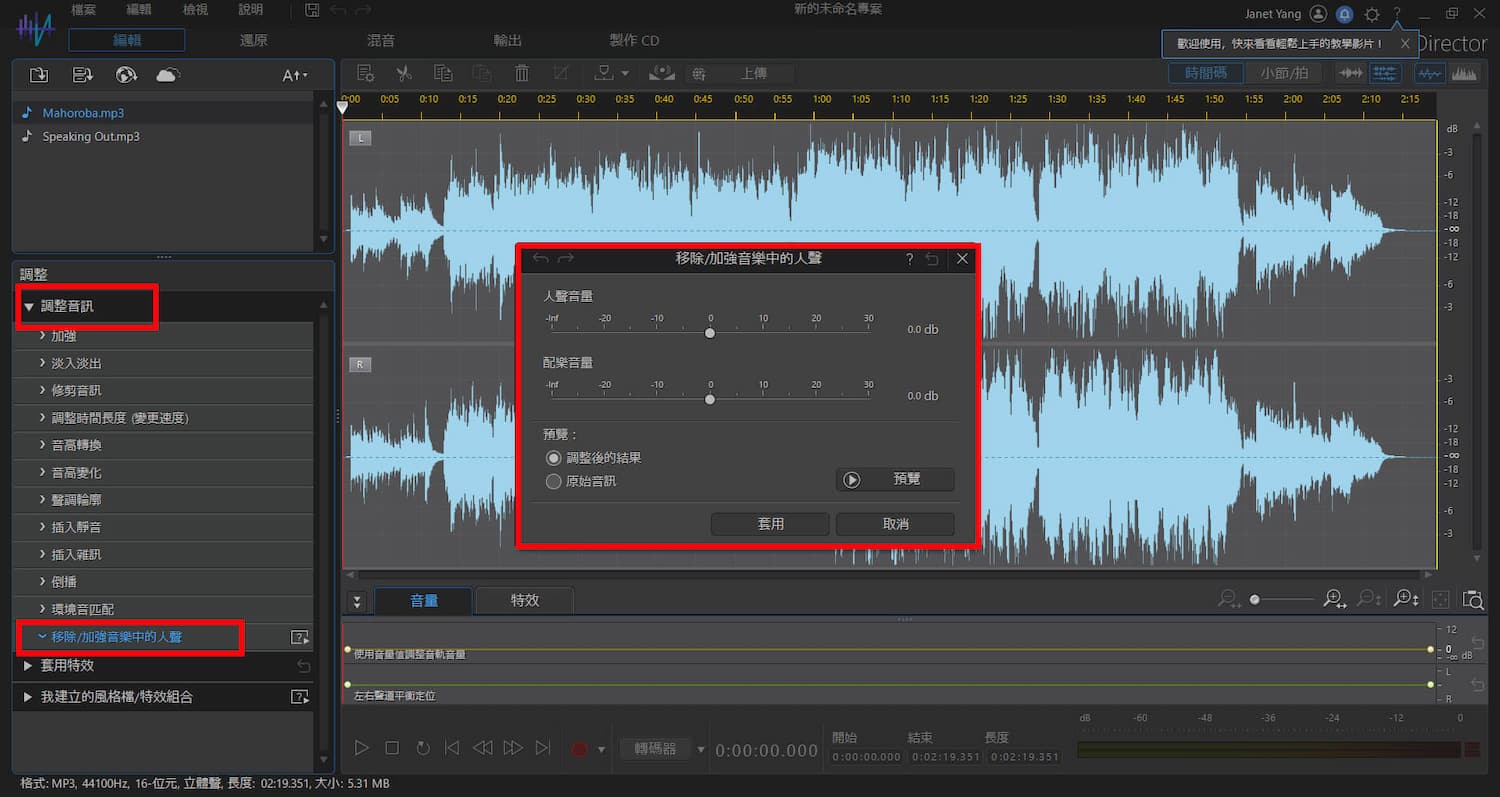The height and width of the screenshot is (797, 1500).
Task: Click the download media from web icon
Action: pyautogui.click(x=125, y=75)
